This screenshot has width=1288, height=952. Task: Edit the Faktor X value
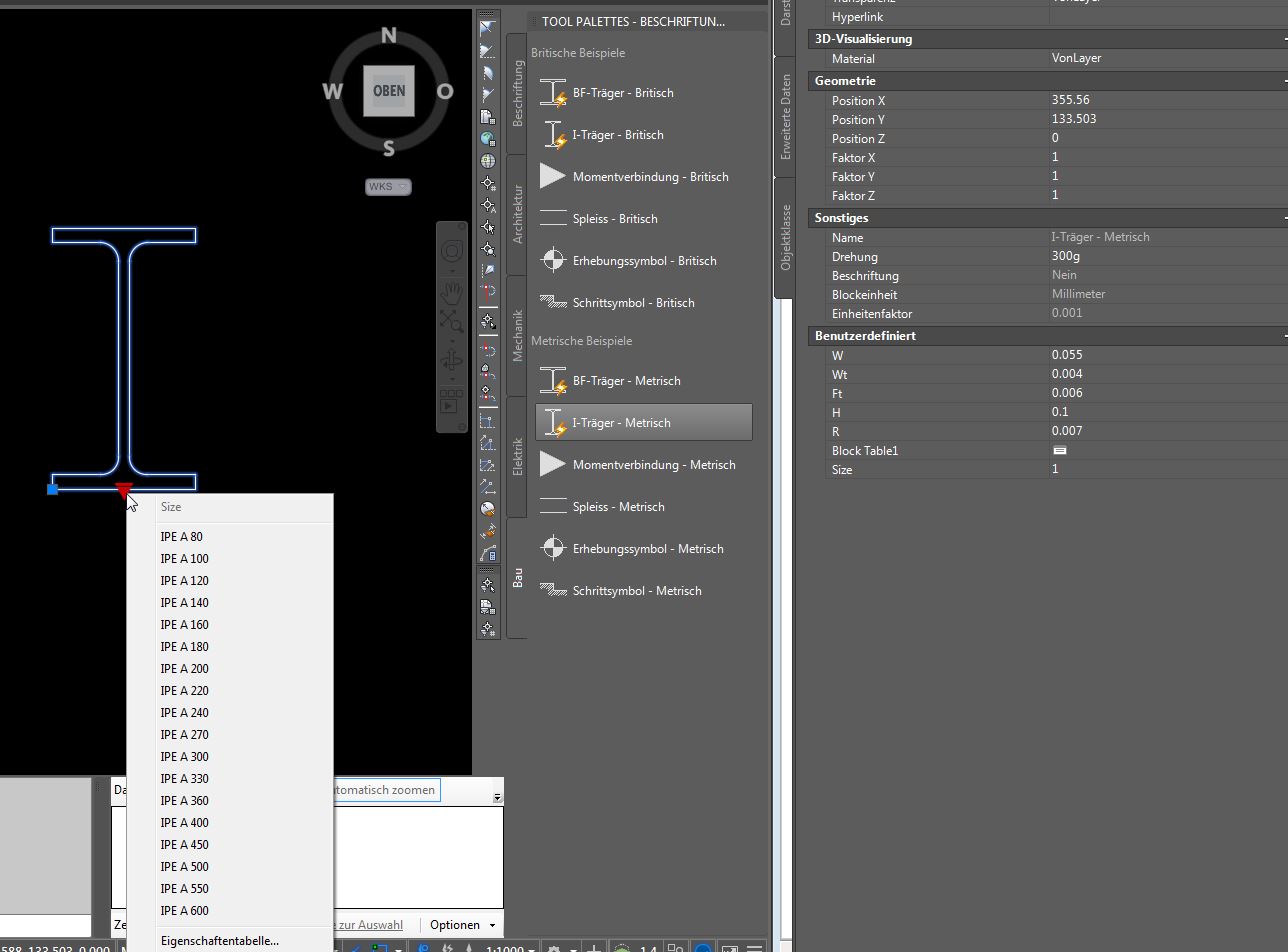pos(1168,157)
